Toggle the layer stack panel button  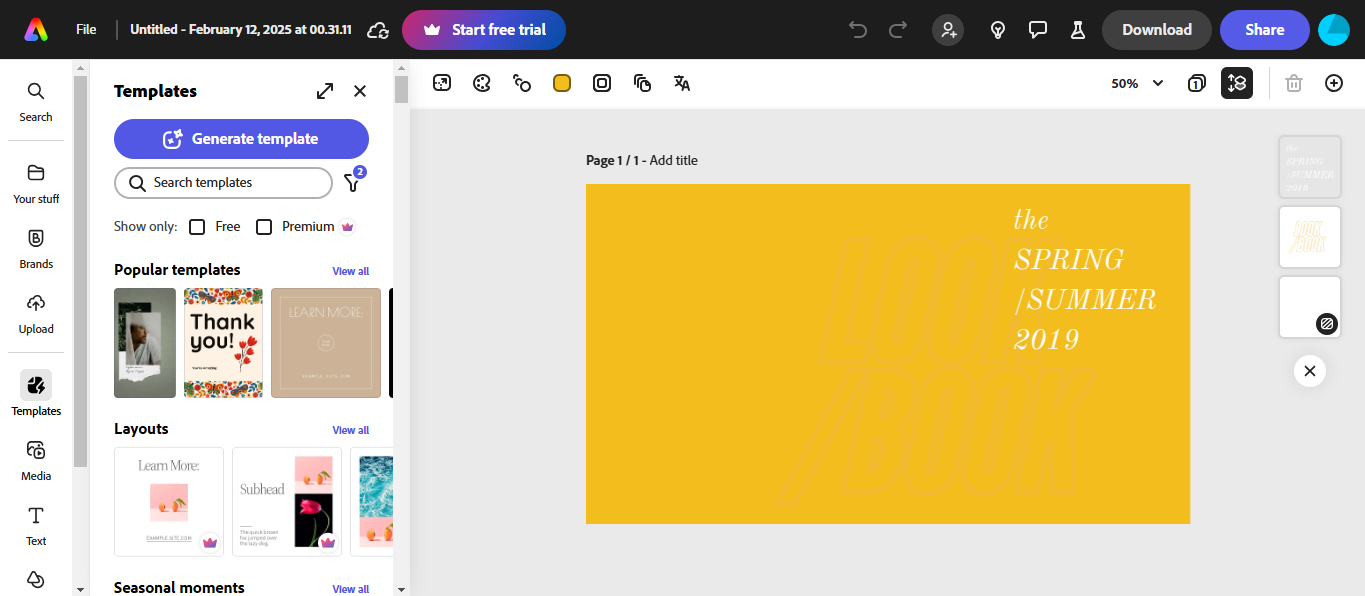(1237, 83)
